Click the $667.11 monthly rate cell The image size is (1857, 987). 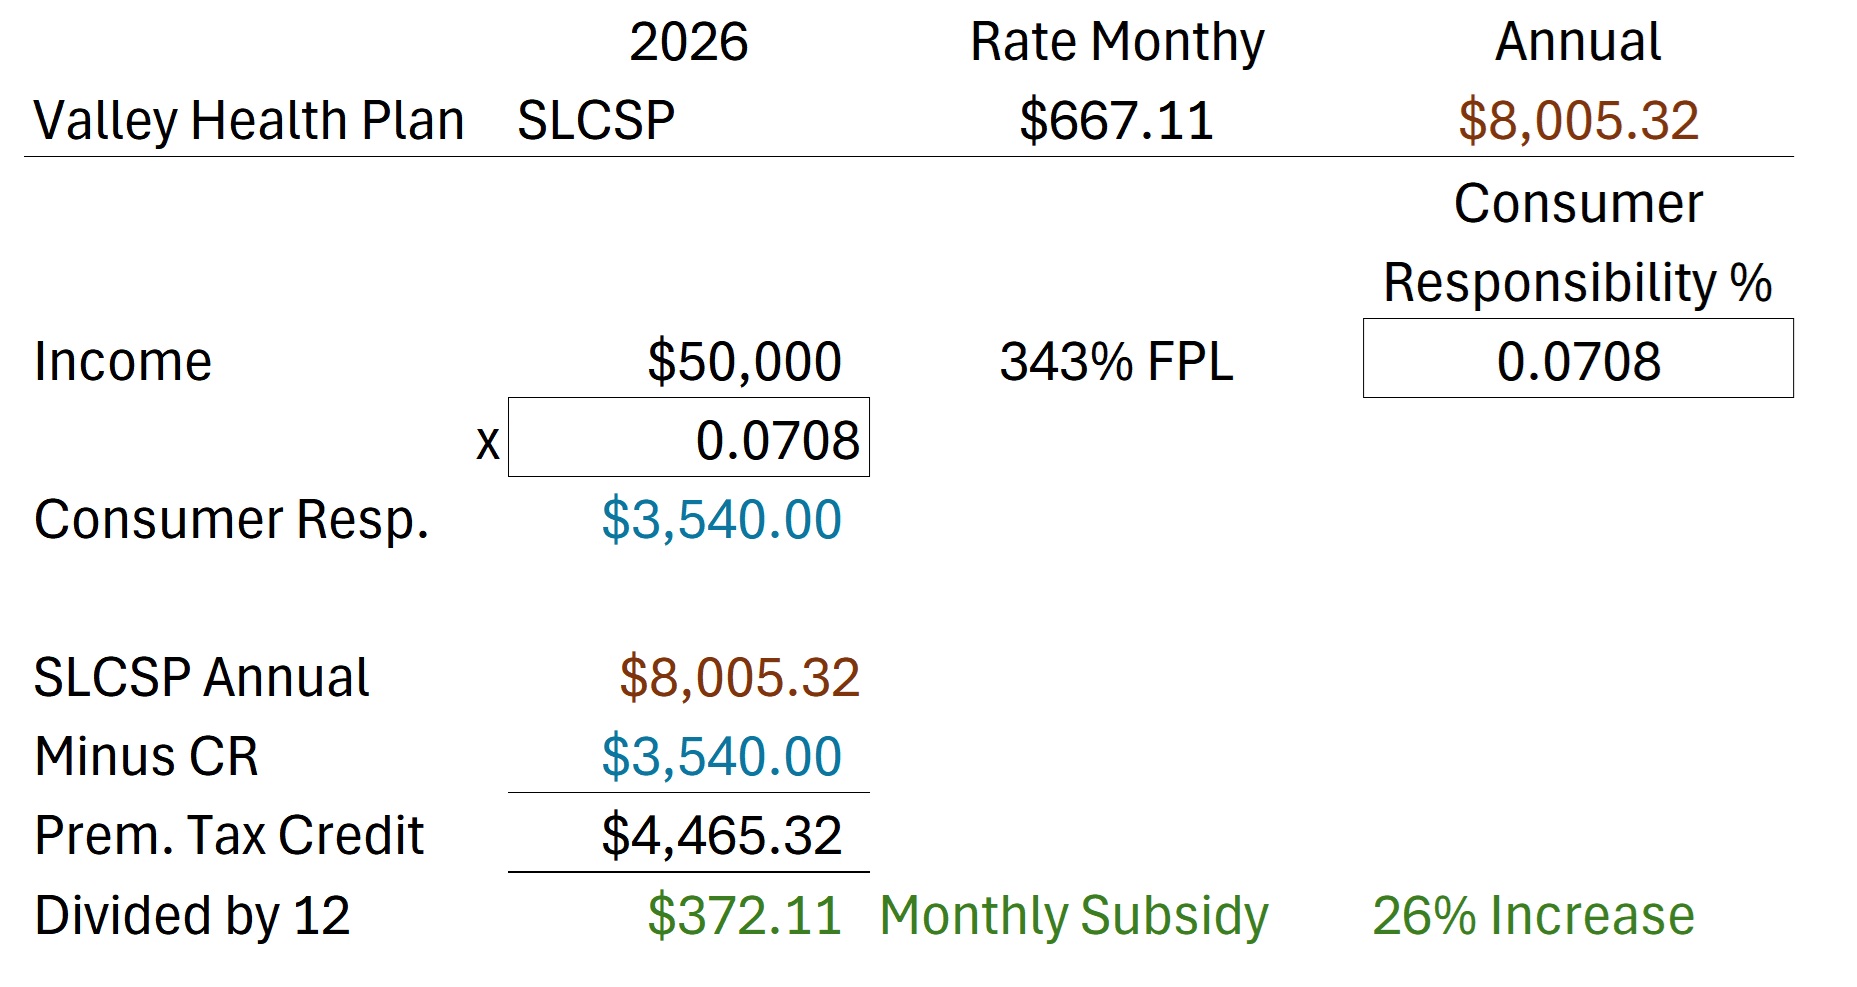(x=1116, y=121)
